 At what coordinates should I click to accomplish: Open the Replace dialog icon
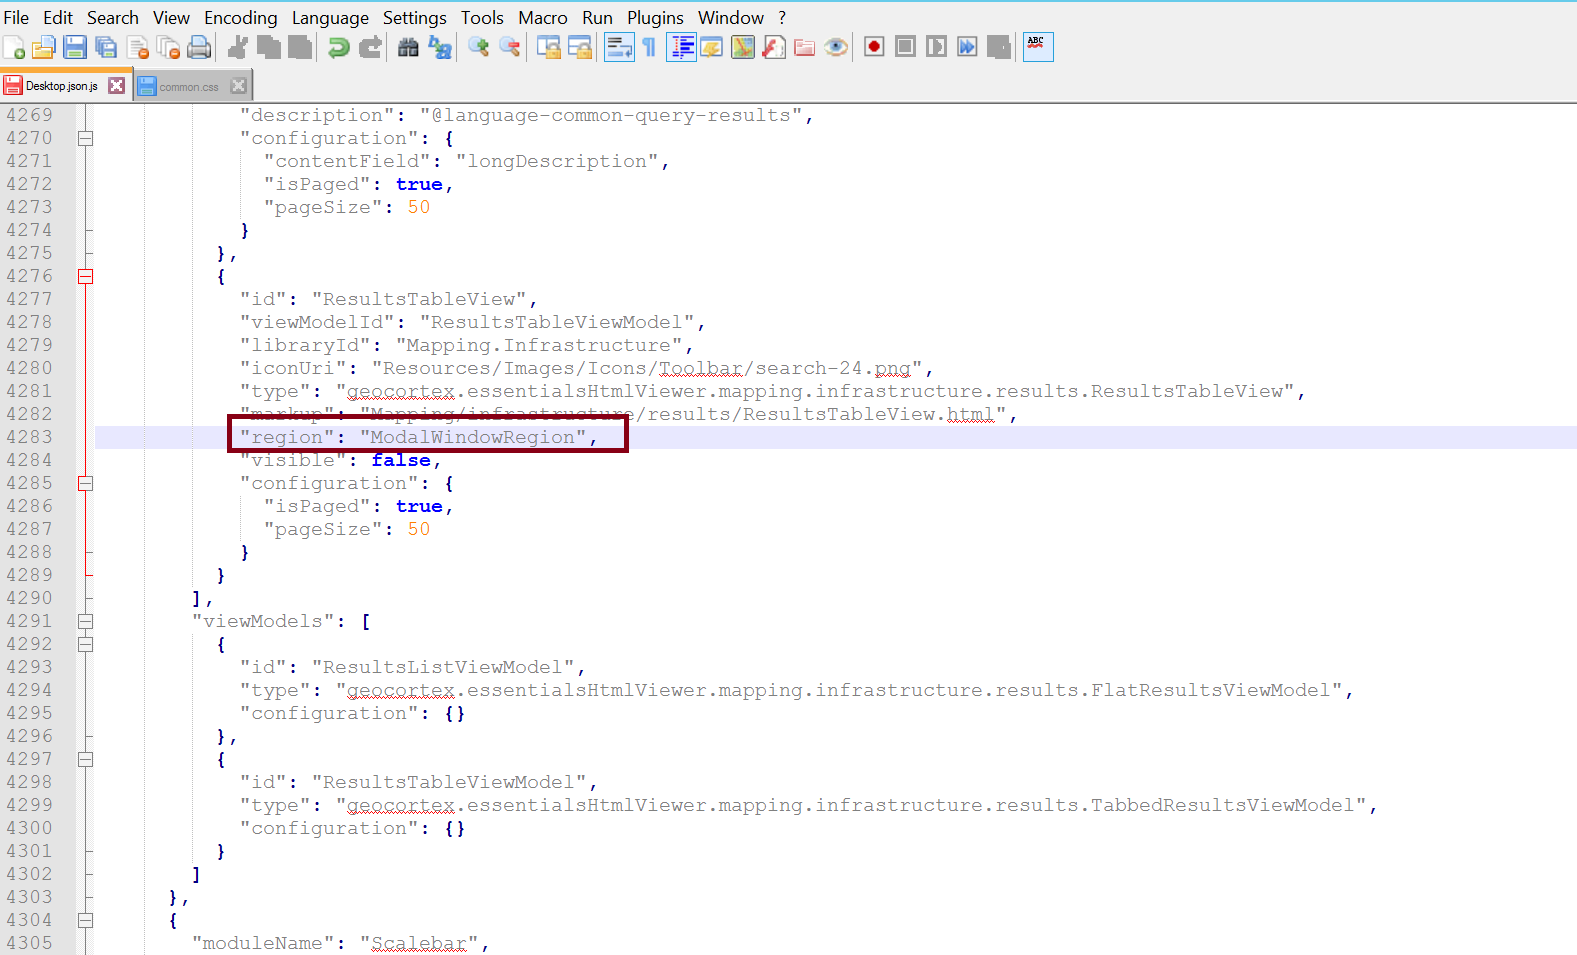440,47
